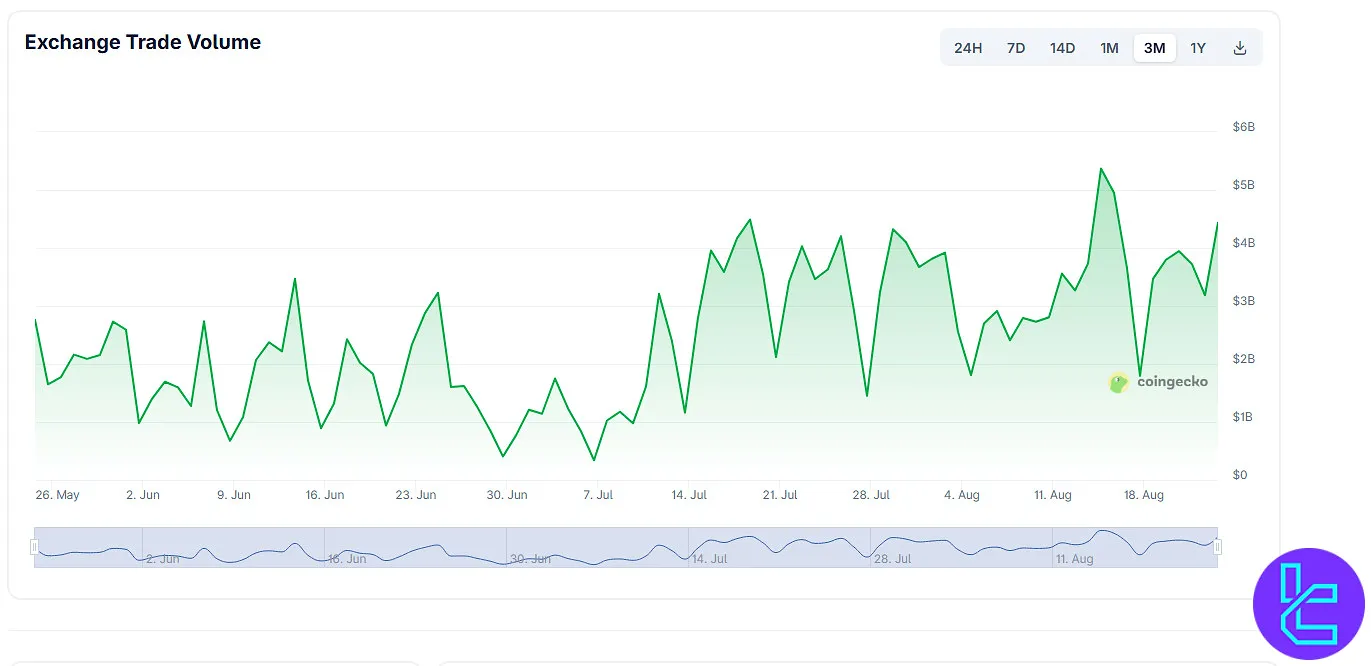Click the left range navigator handle
The height and width of the screenshot is (666, 1371).
34,547
